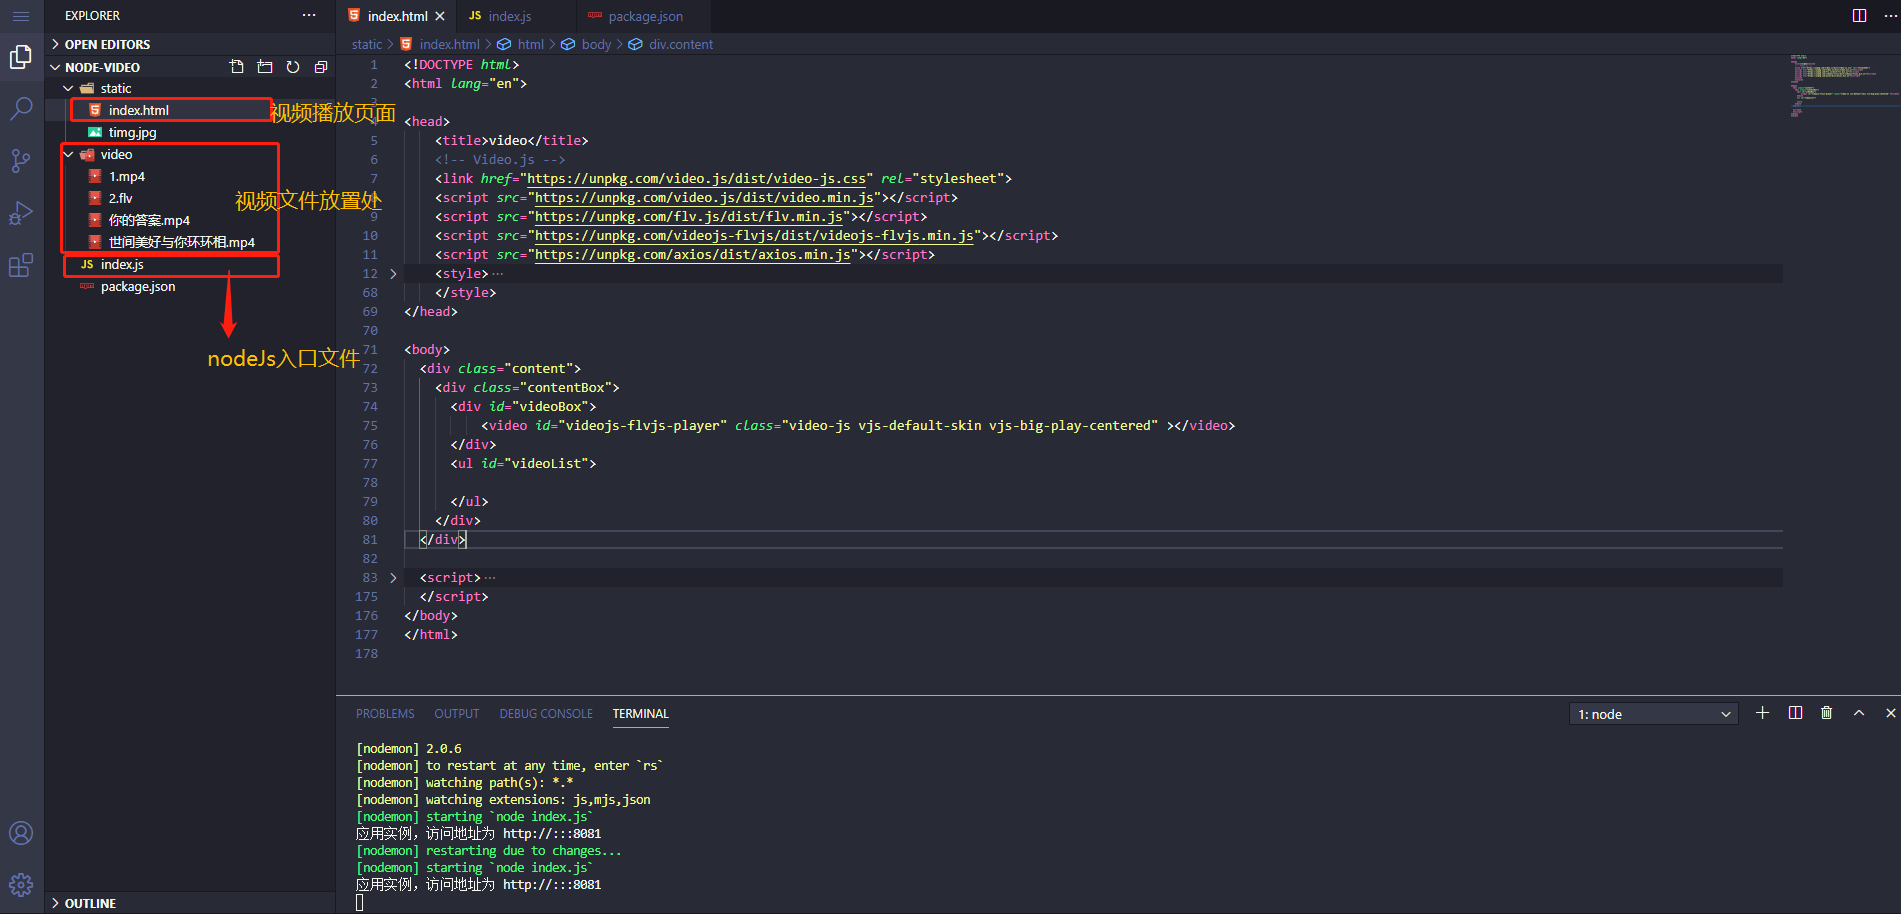
Task: Follow the video.min.js unpkg link
Action: pyautogui.click(x=705, y=197)
